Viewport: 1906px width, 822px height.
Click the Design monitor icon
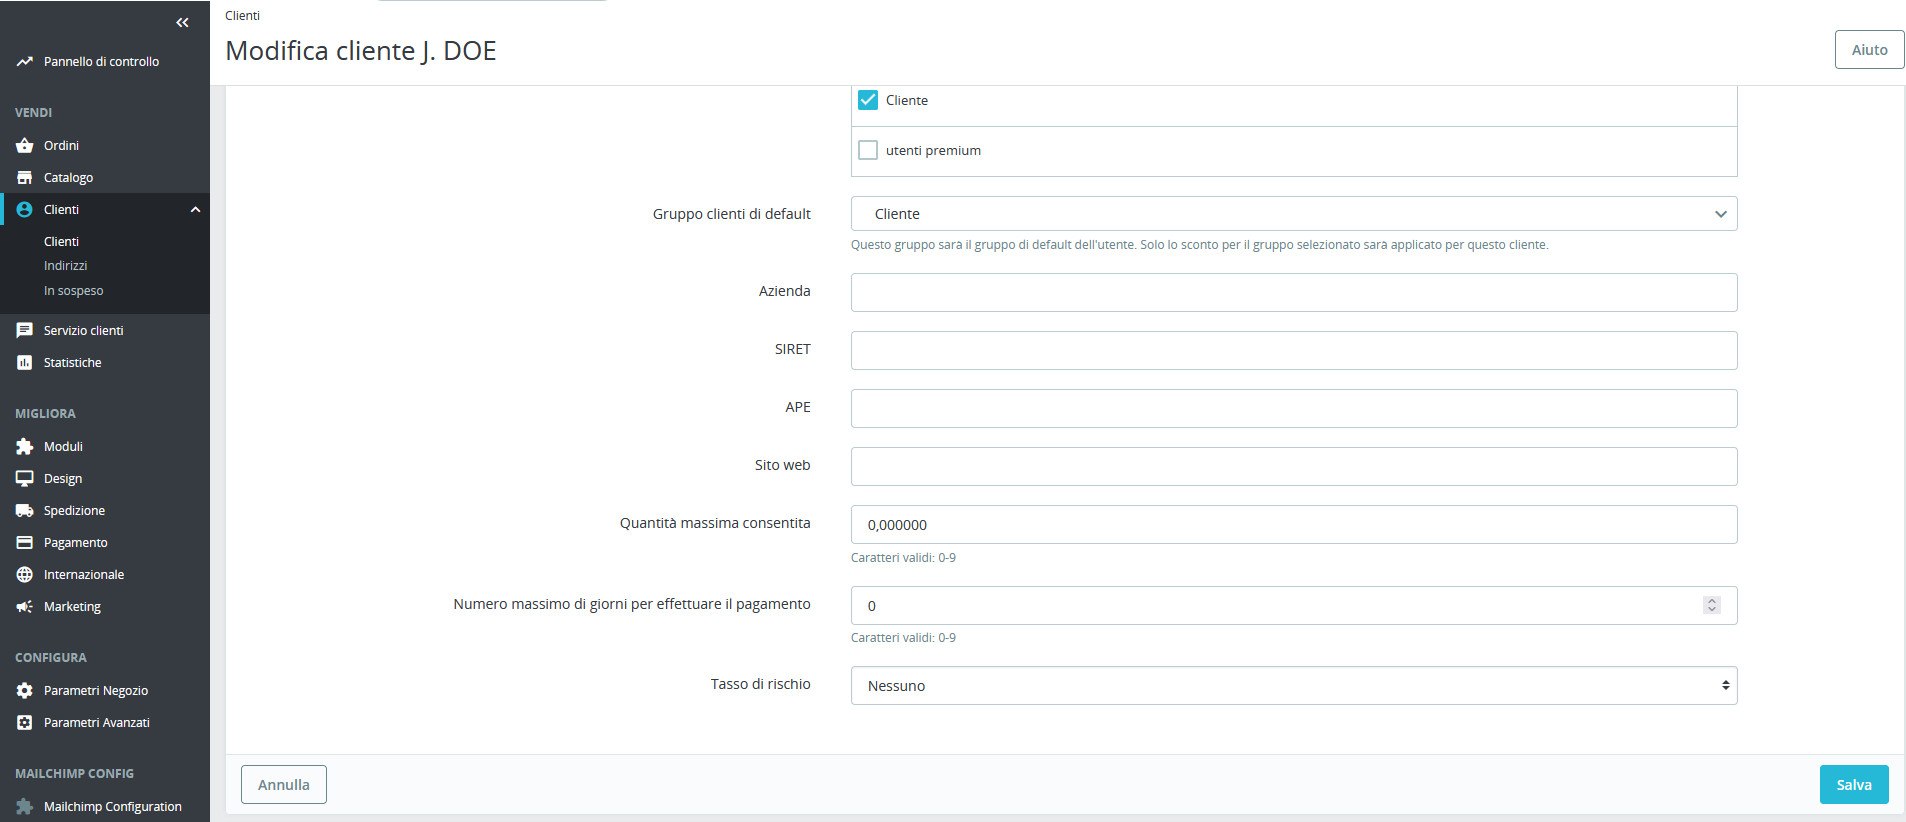click(x=25, y=479)
